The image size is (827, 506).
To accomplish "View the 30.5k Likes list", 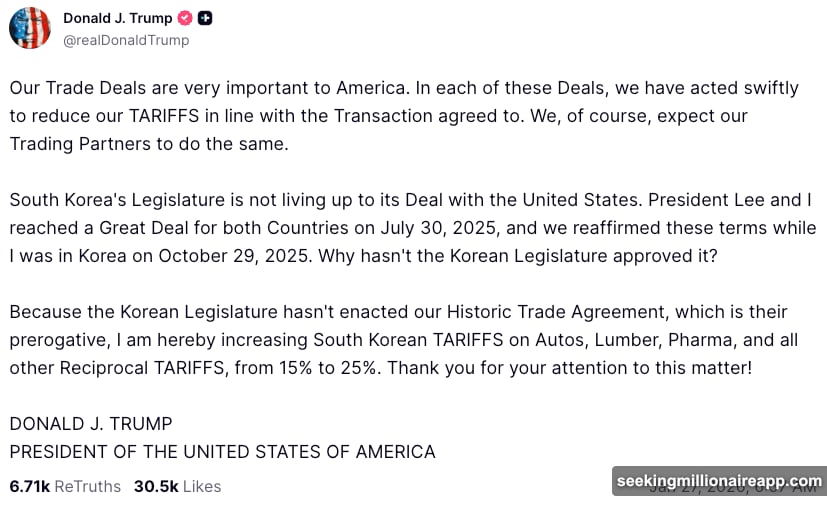I will [x=177, y=487].
